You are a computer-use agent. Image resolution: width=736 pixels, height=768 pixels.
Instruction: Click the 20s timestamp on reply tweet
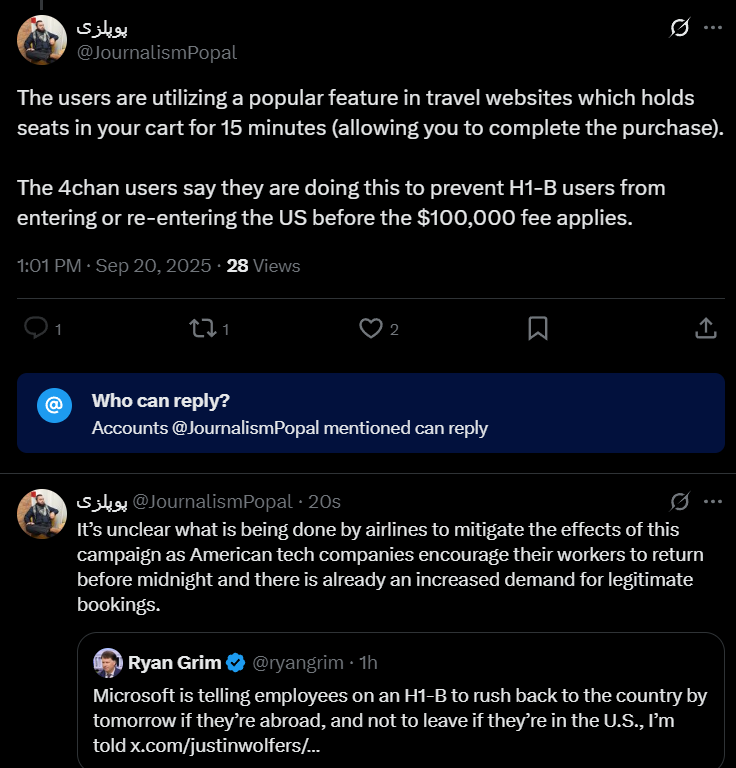point(324,501)
